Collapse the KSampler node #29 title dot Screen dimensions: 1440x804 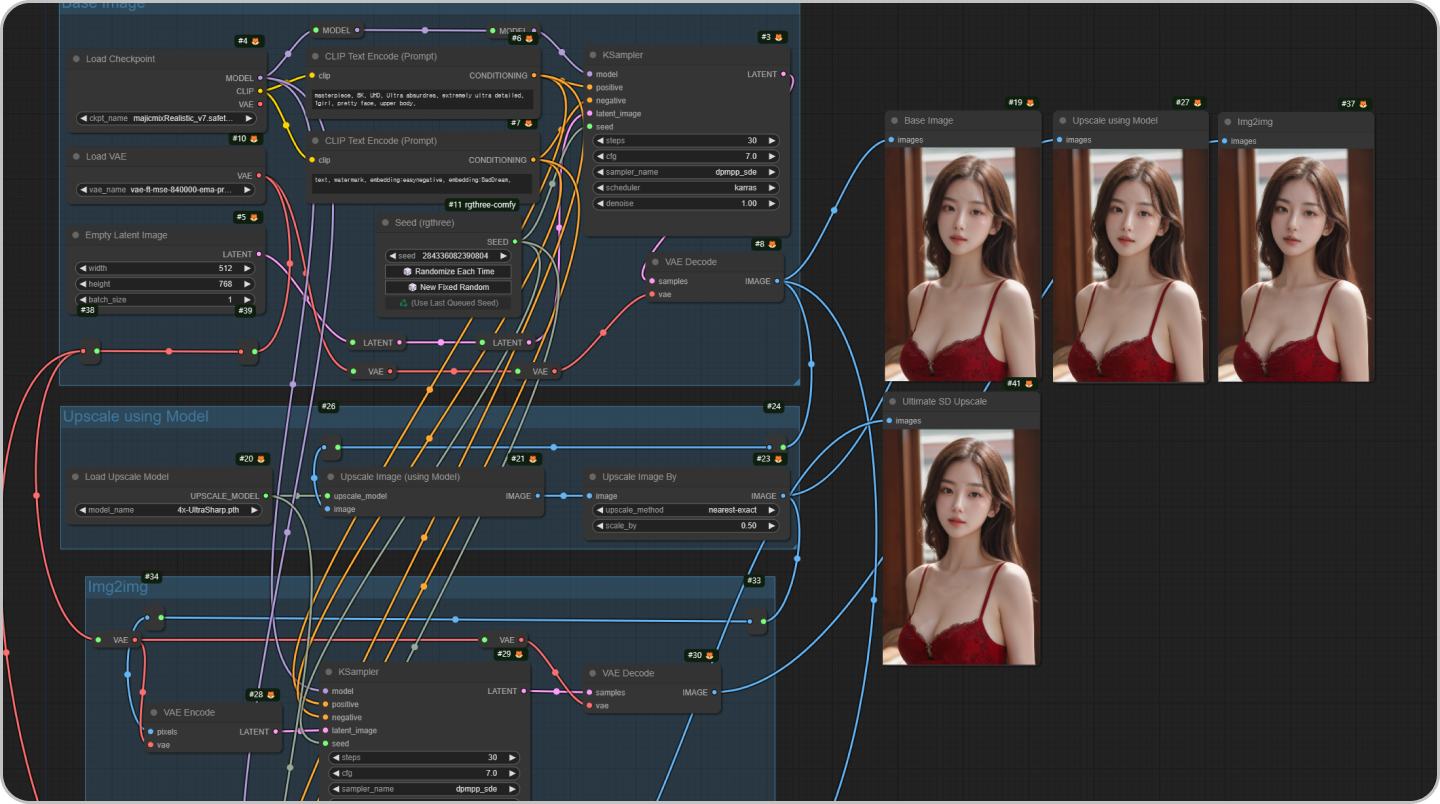click(x=329, y=672)
